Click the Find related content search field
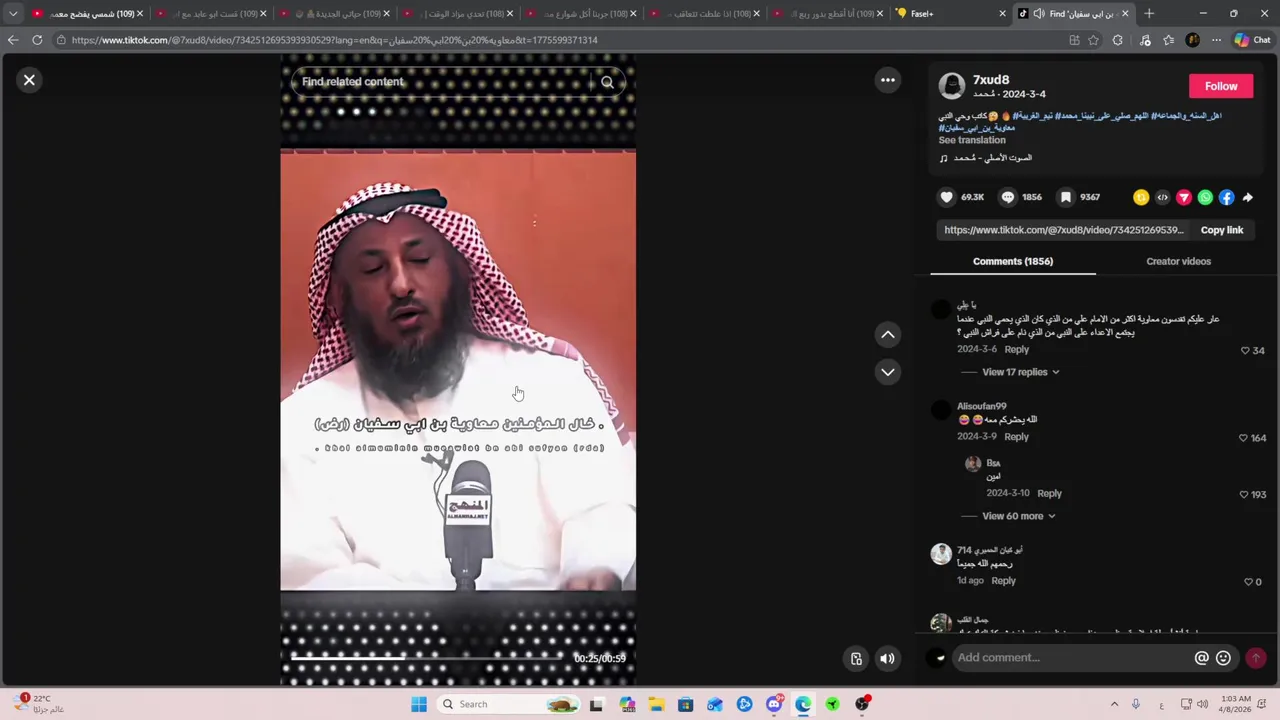Viewport: 1280px width, 720px height. click(x=445, y=82)
